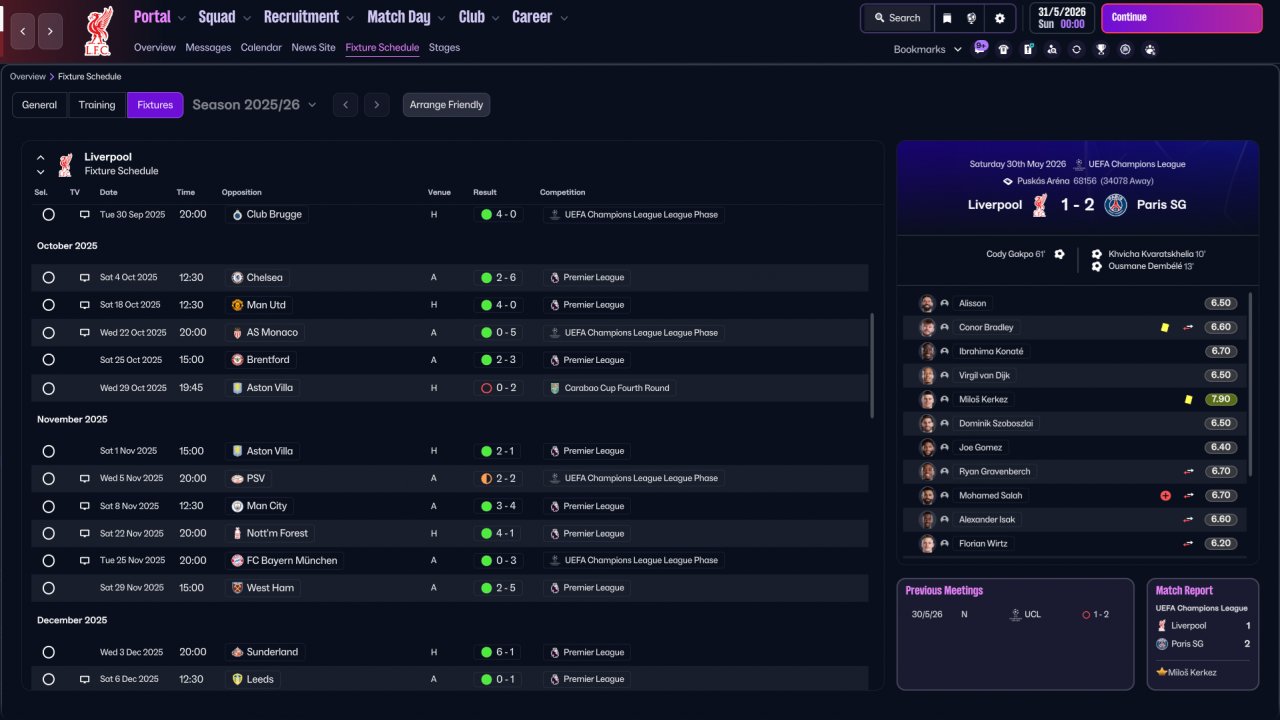
Task: Click the TV icon on the Chelsea fixture row
Action: tap(85, 277)
